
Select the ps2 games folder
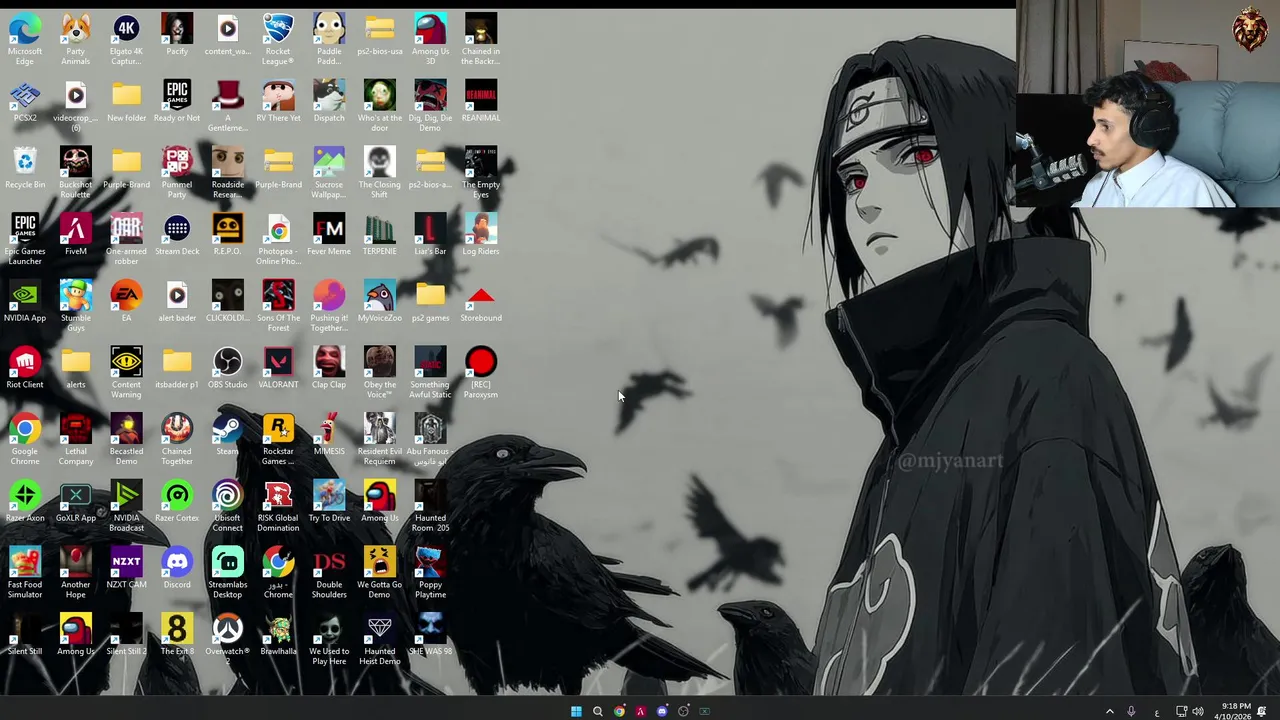coord(430,302)
